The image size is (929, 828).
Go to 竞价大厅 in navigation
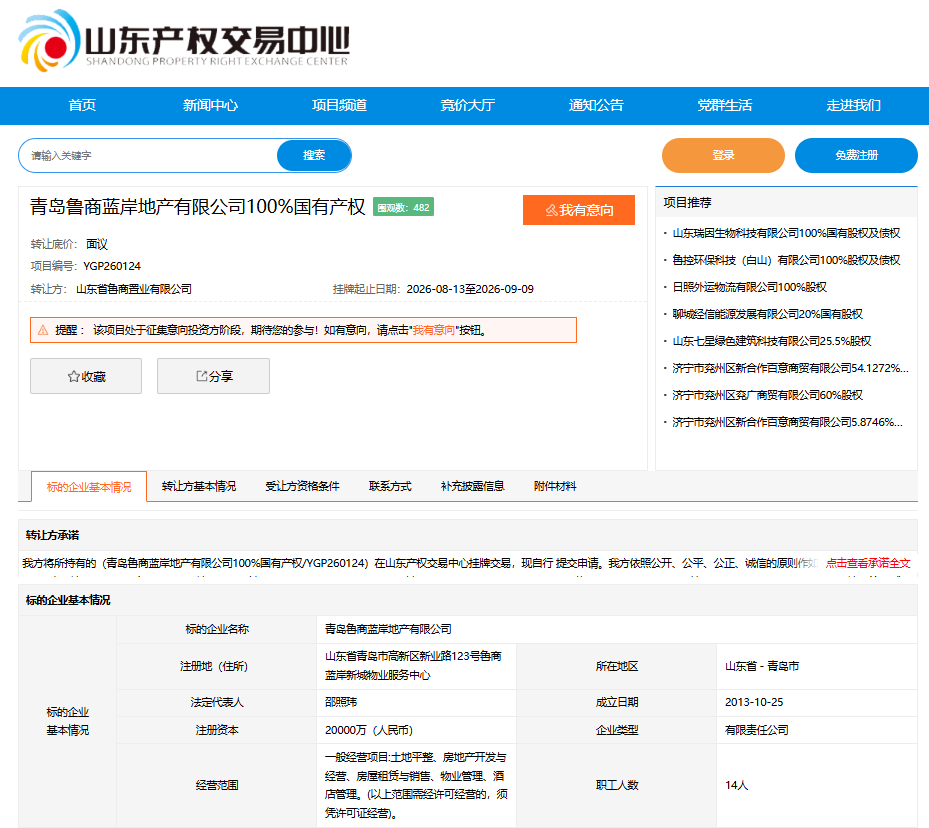coord(467,105)
